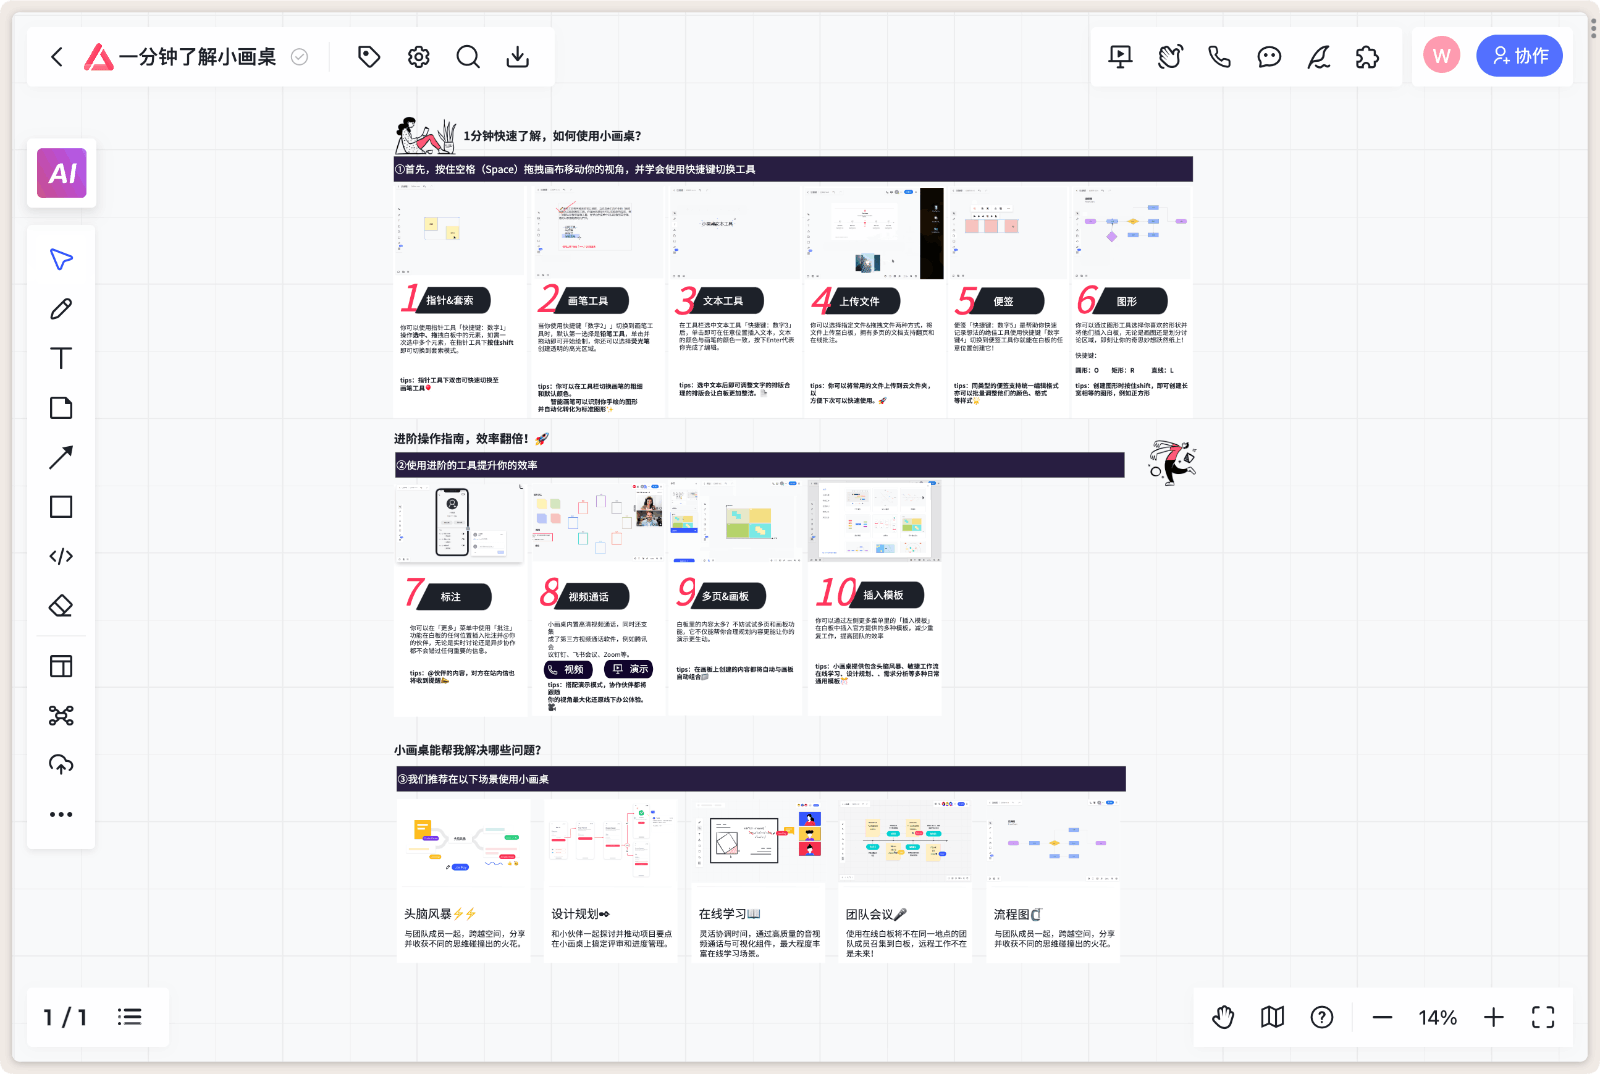Start a voice call with phone icon
1600x1074 pixels.
(x=1220, y=57)
